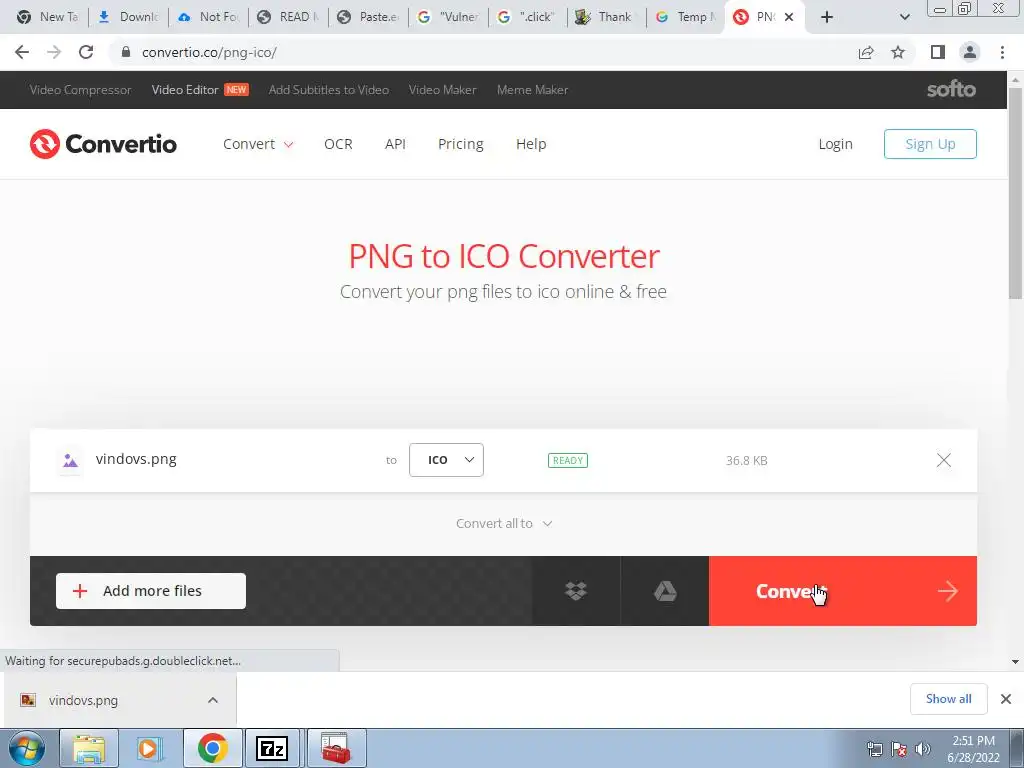Open OCR in the navigation
This screenshot has width=1024, height=768.
338,144
